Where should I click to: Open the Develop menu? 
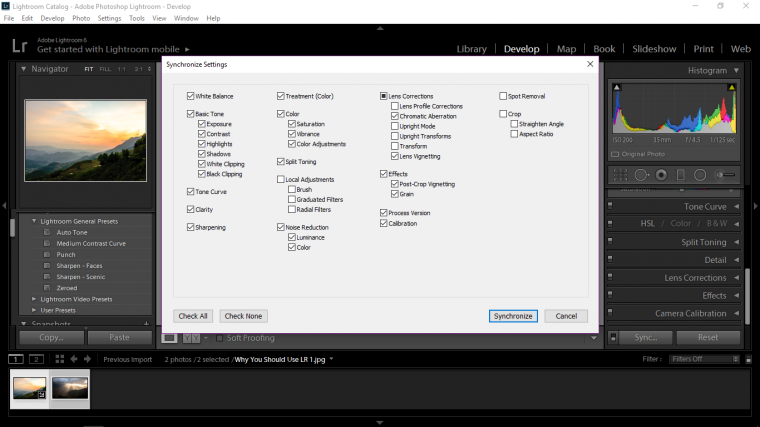pyautogui.click(x=52, y=18)
